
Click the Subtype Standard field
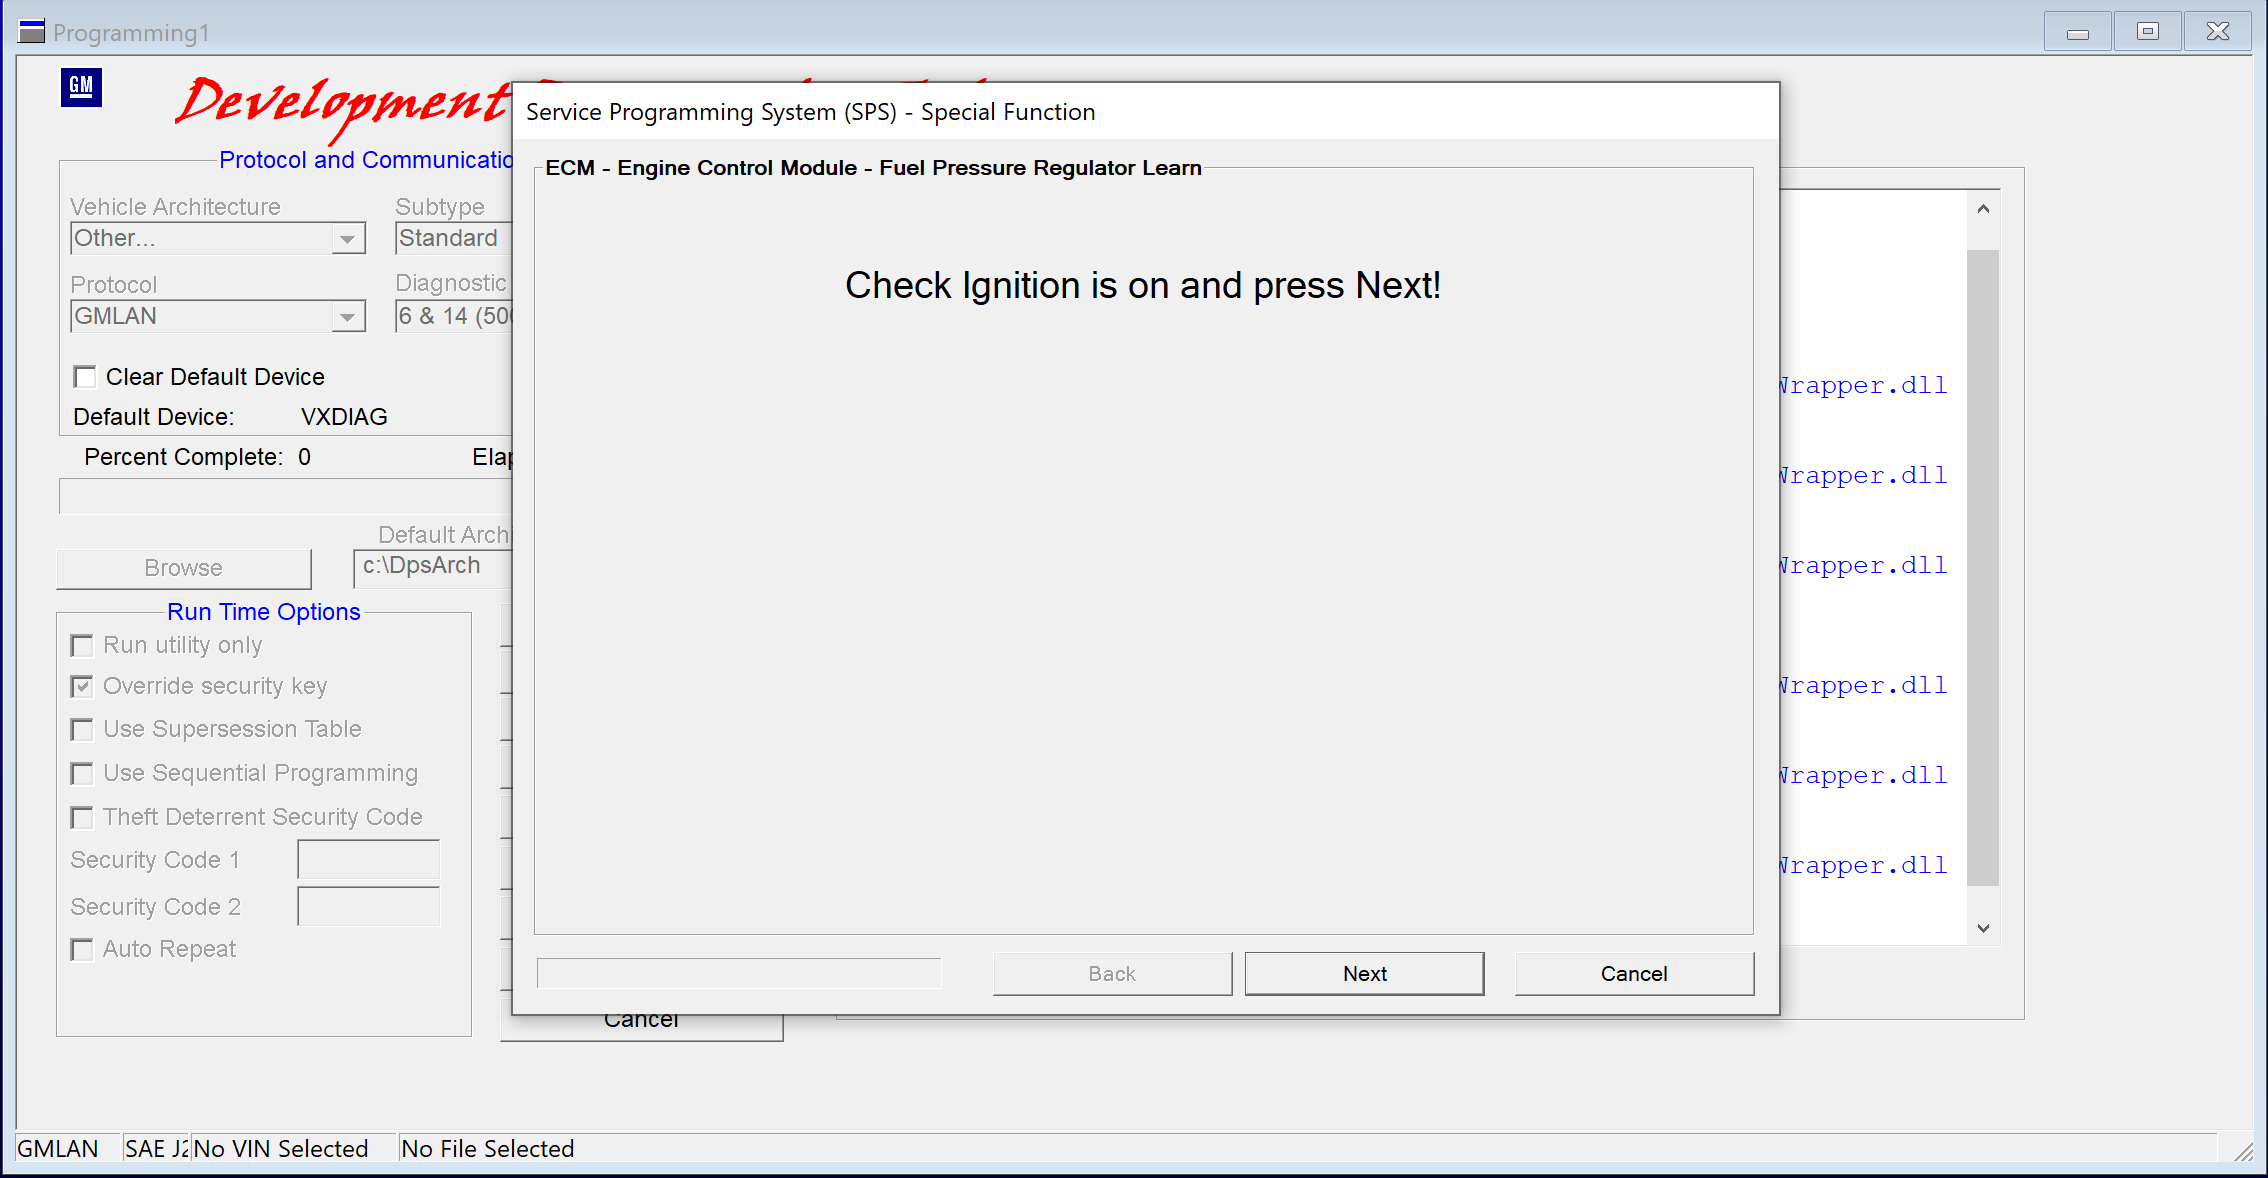pos(454,238)
